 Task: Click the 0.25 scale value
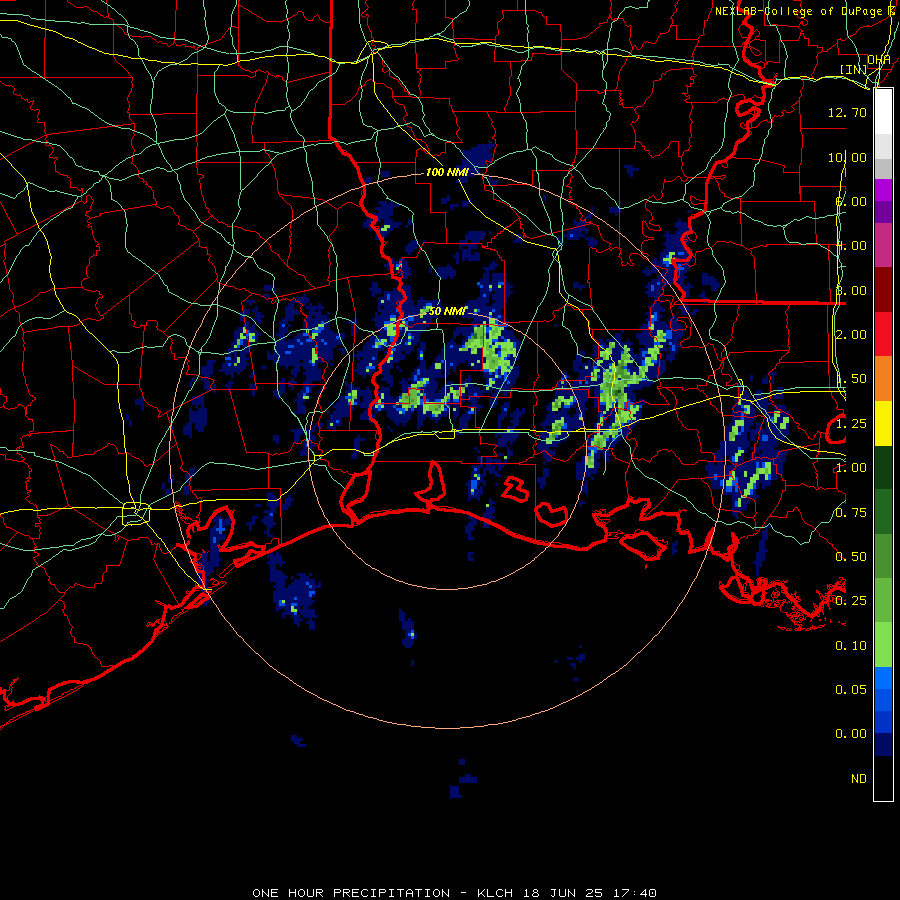851,601
